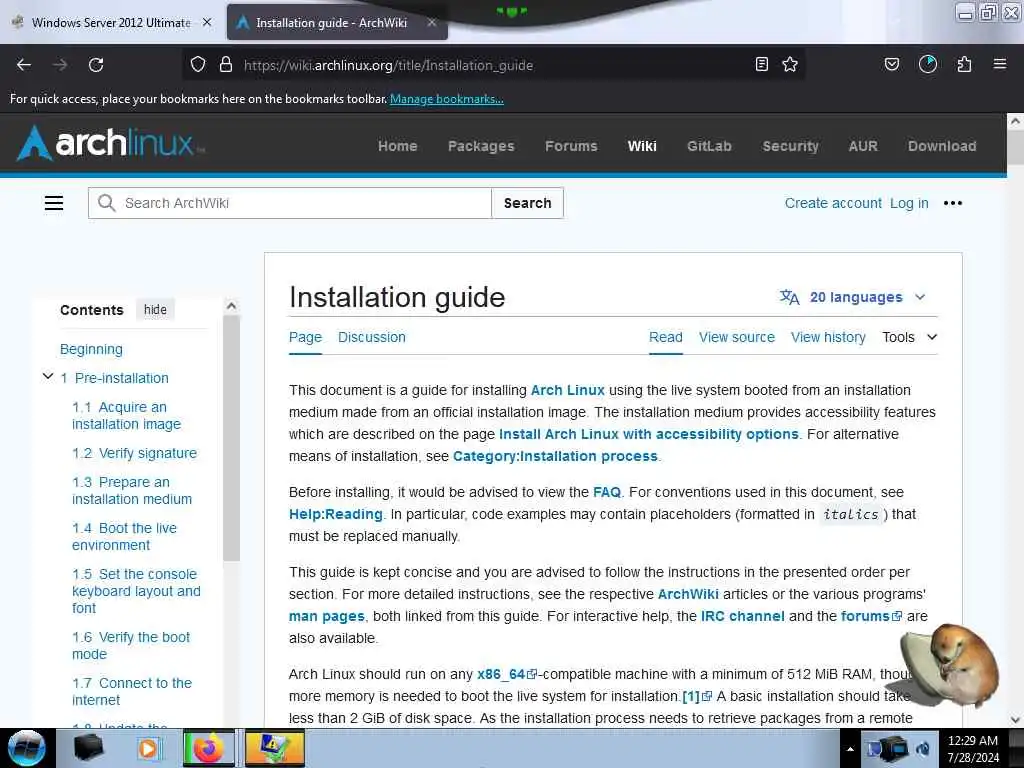Open 1.6 Verify the boot mode entry

click(131, 645)
